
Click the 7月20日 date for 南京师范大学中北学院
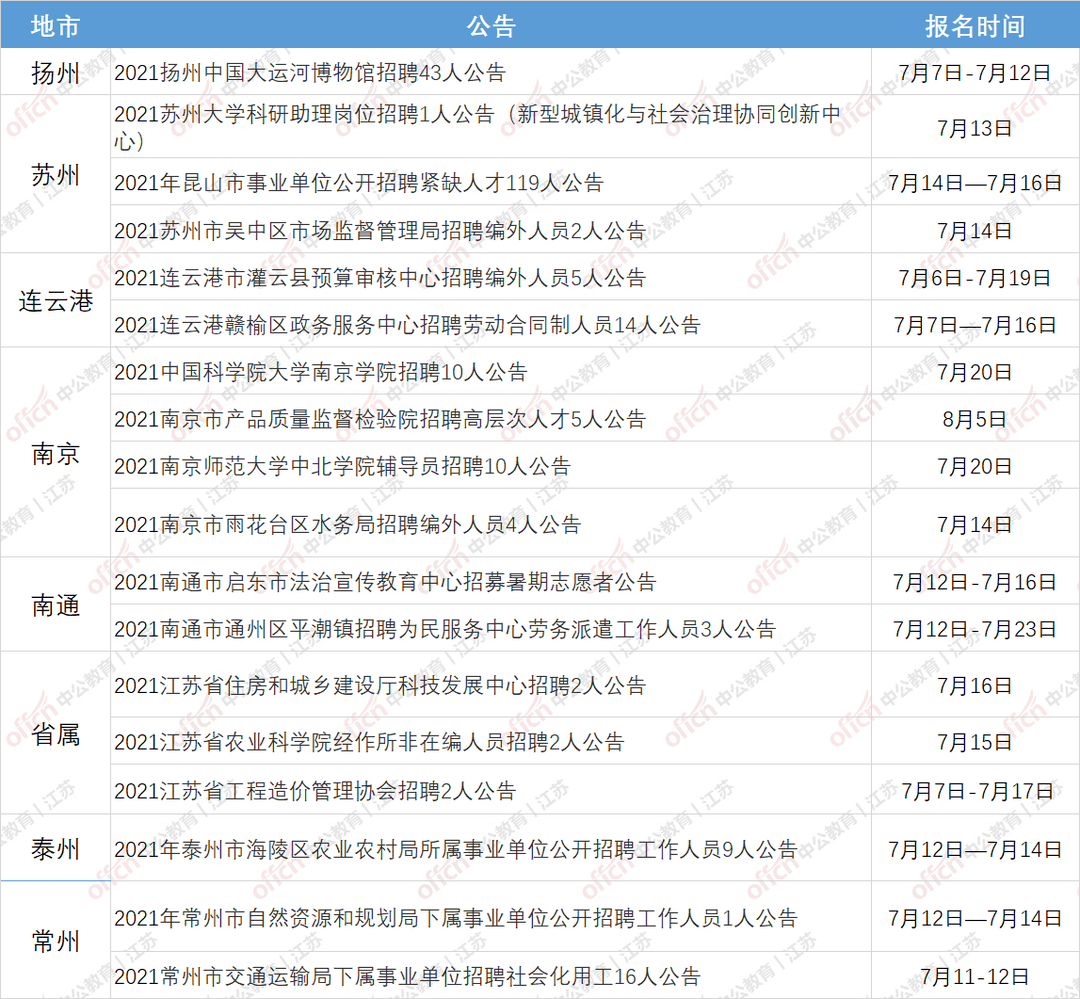(975, 466)
